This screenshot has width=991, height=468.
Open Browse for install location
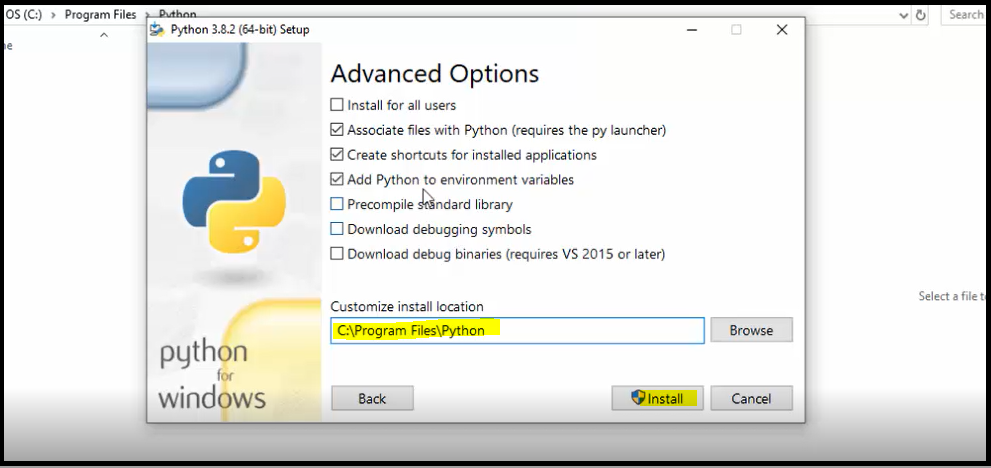point(751,330)
